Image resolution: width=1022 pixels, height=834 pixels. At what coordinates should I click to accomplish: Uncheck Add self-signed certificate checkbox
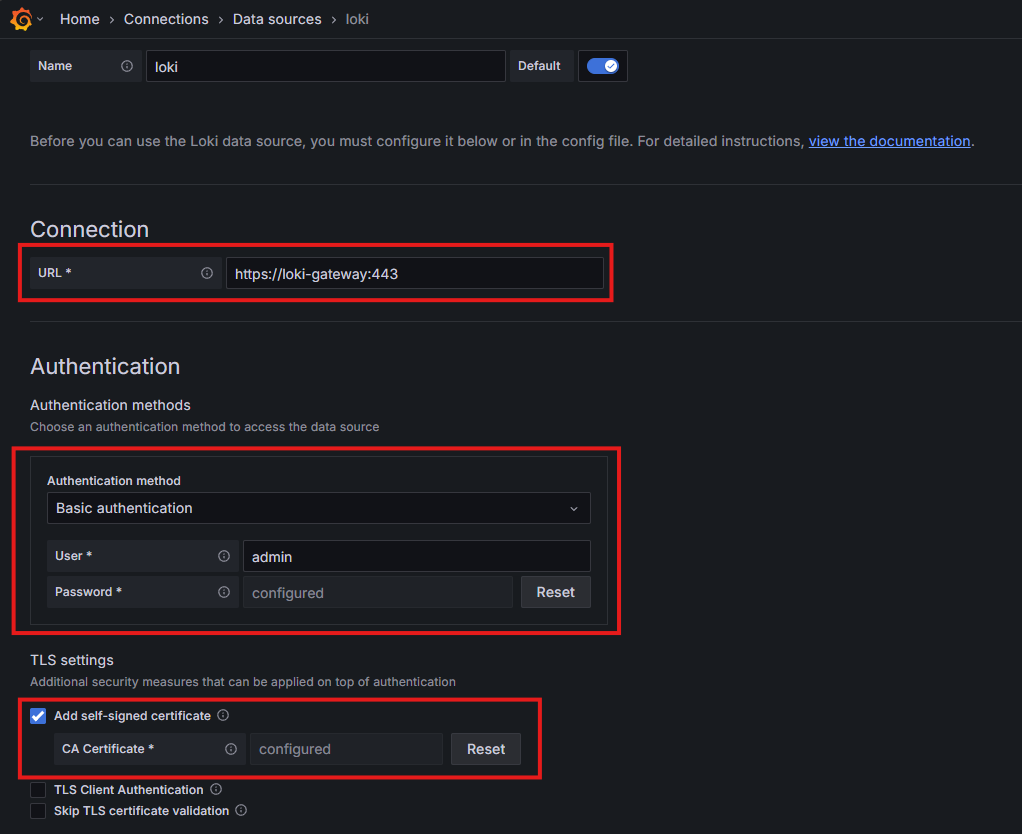(x=38, y=716)
